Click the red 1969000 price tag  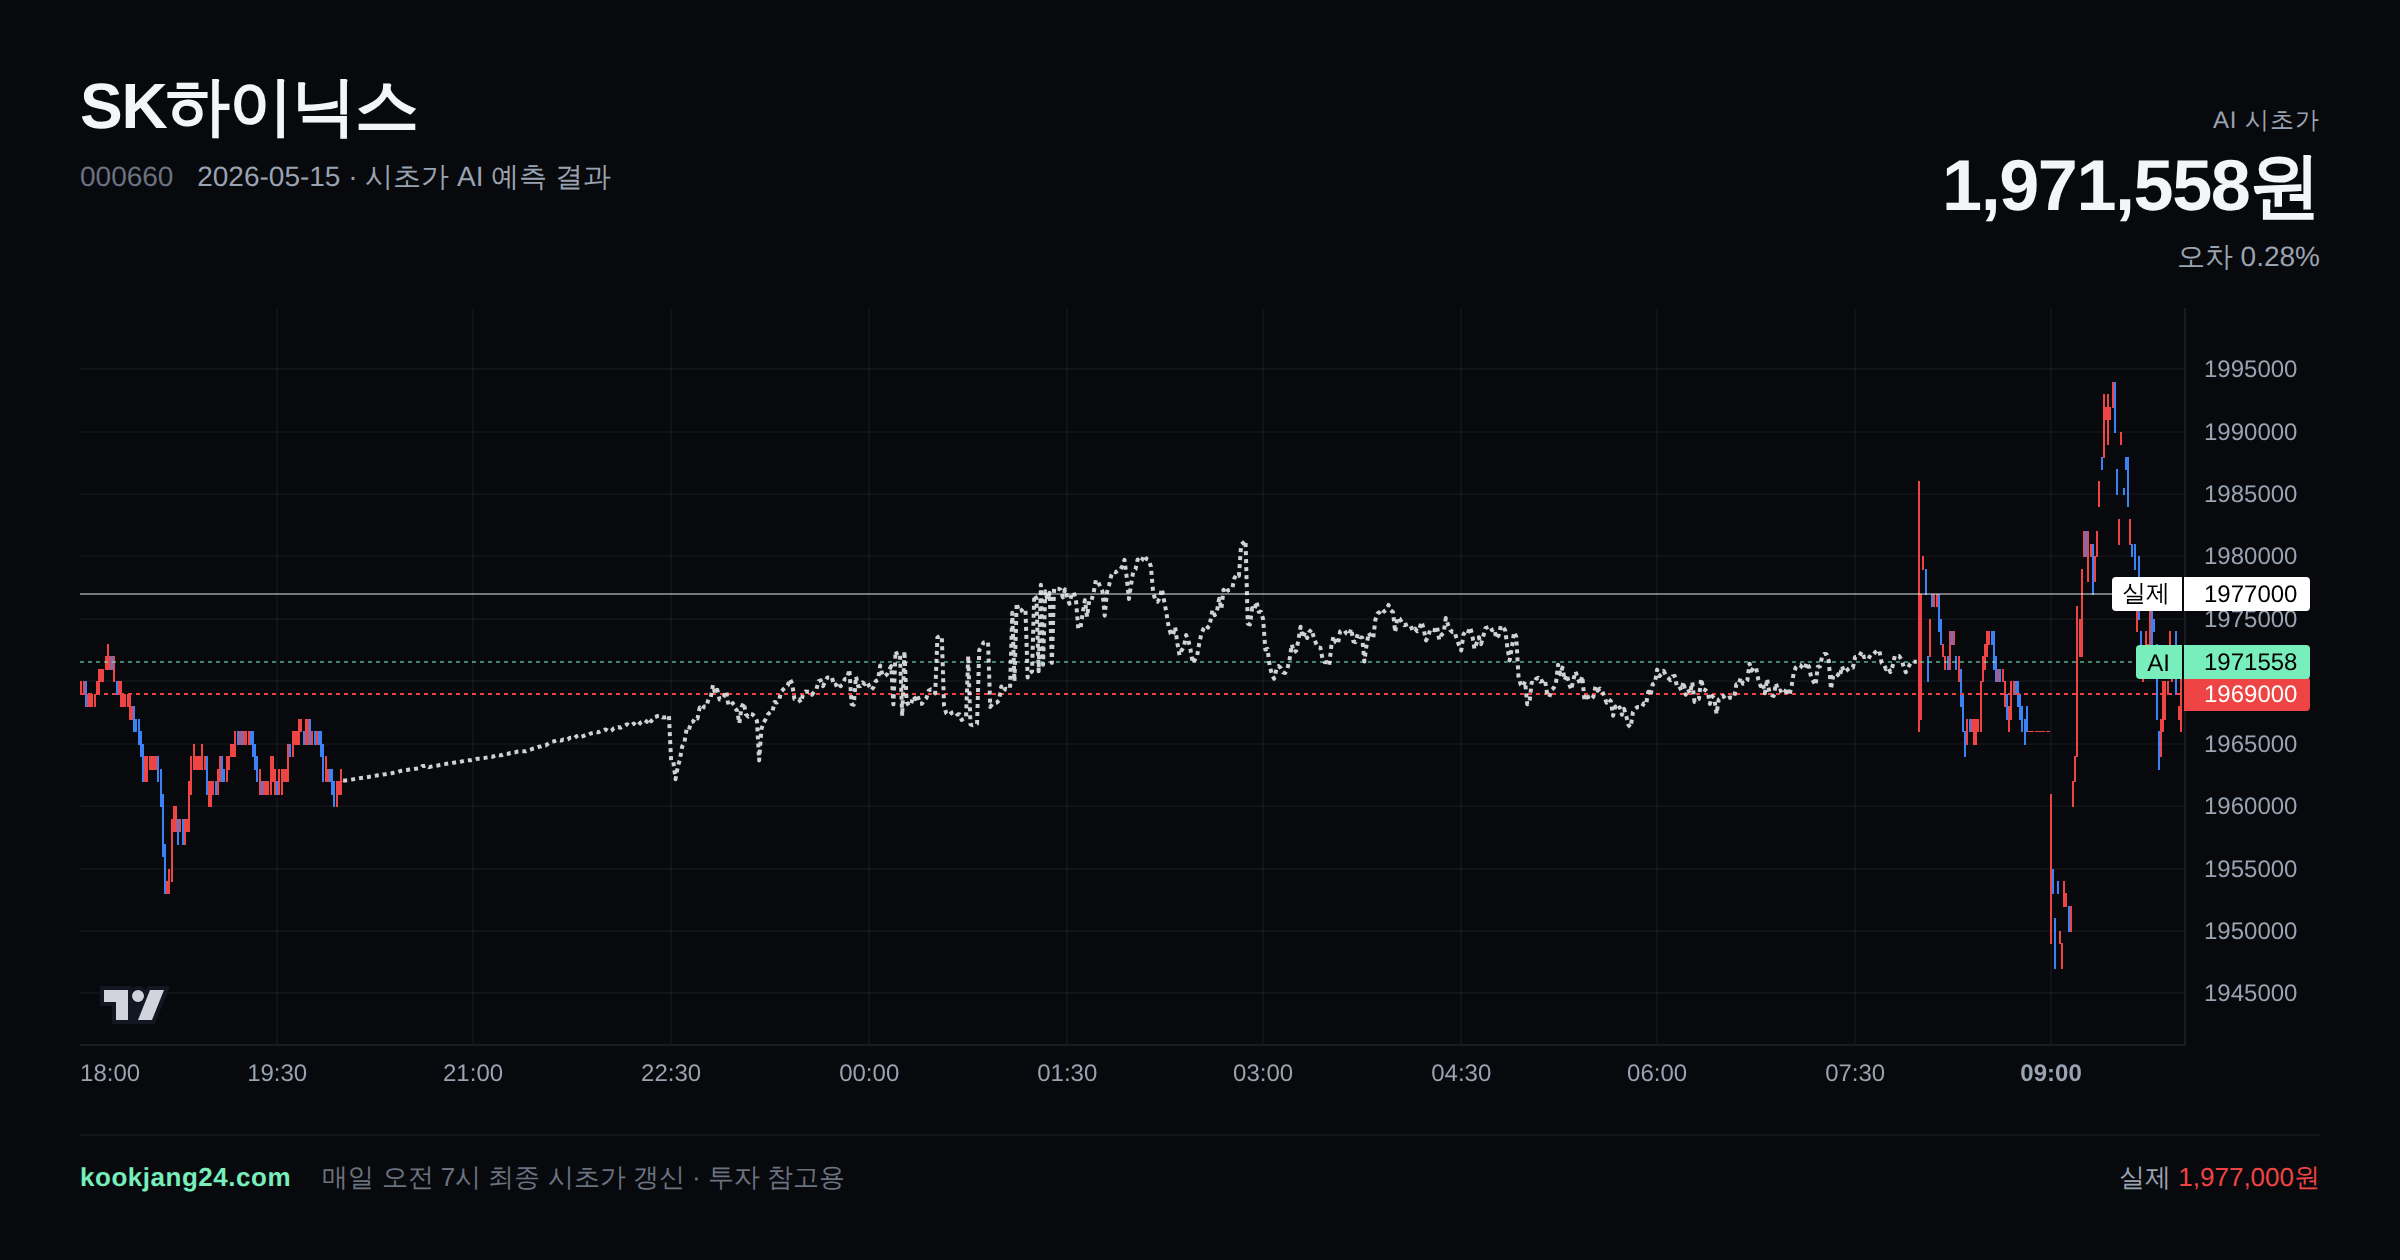coord(2247,694)
